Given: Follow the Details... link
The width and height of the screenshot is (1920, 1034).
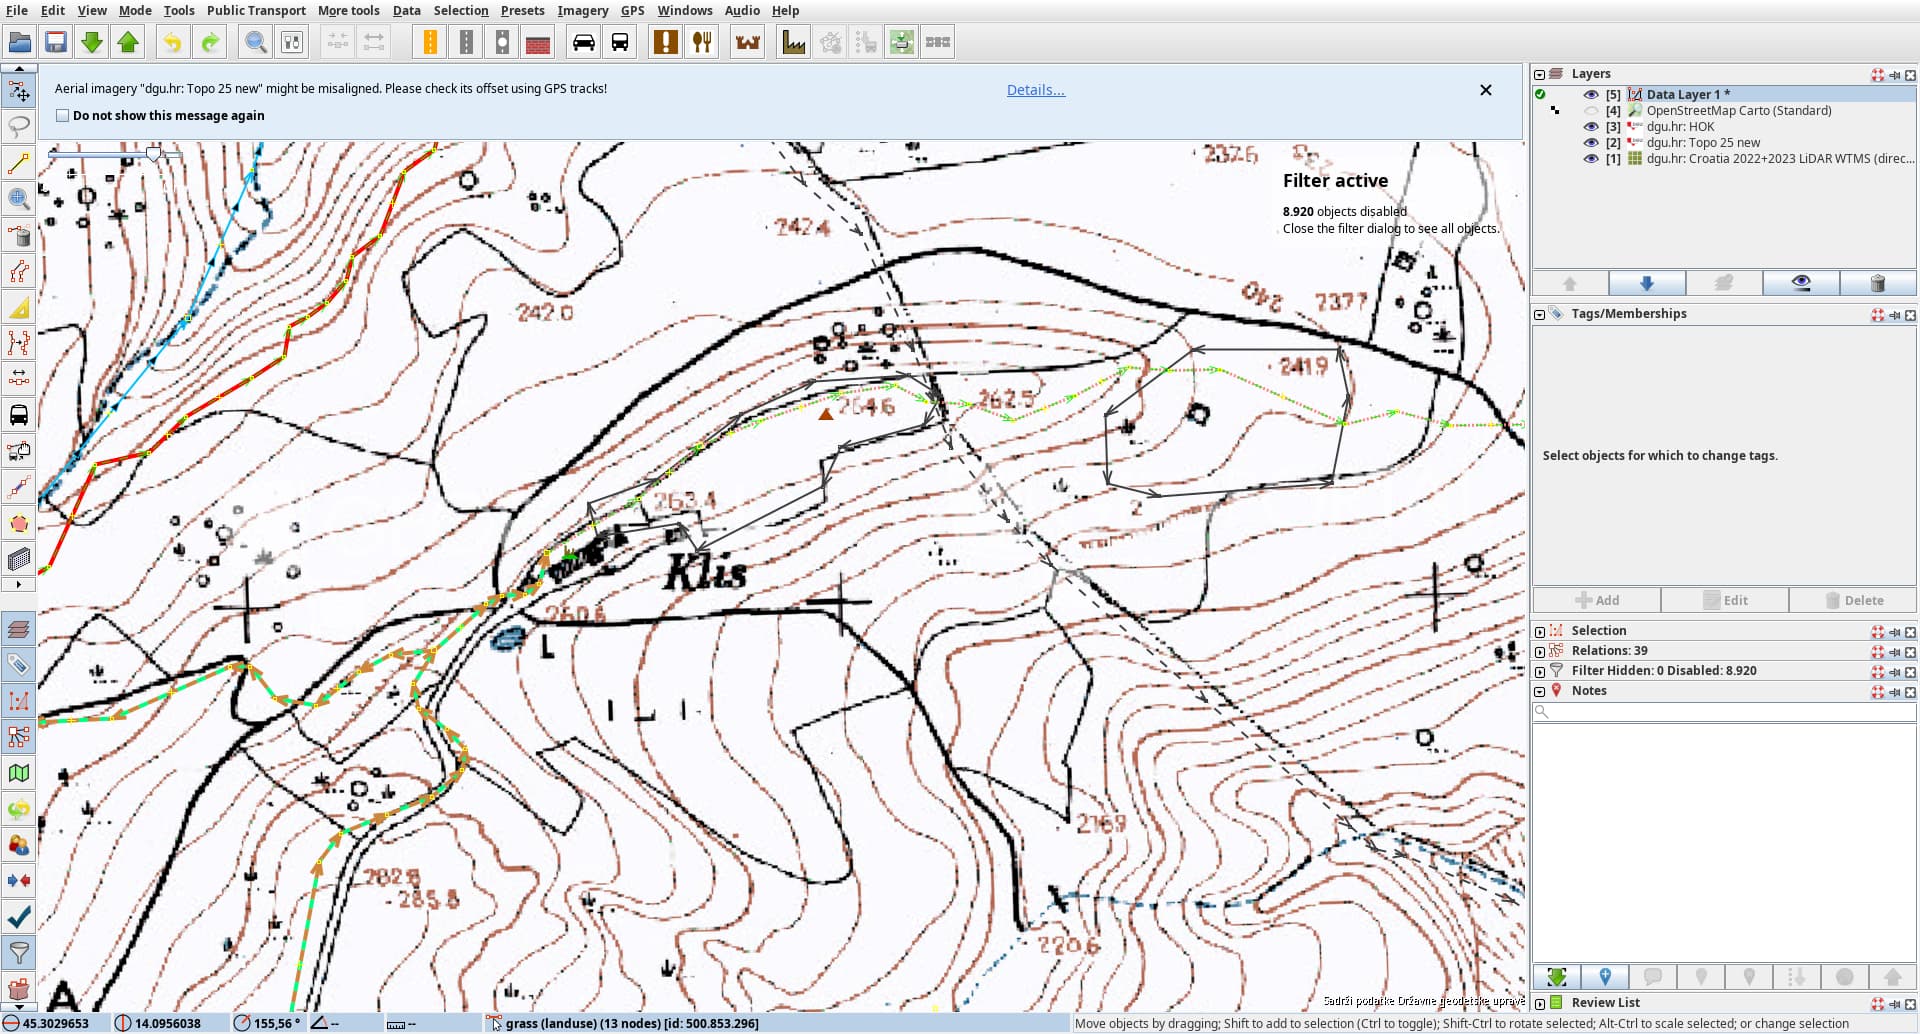Looking at the screenshot, I should 1036,90.
